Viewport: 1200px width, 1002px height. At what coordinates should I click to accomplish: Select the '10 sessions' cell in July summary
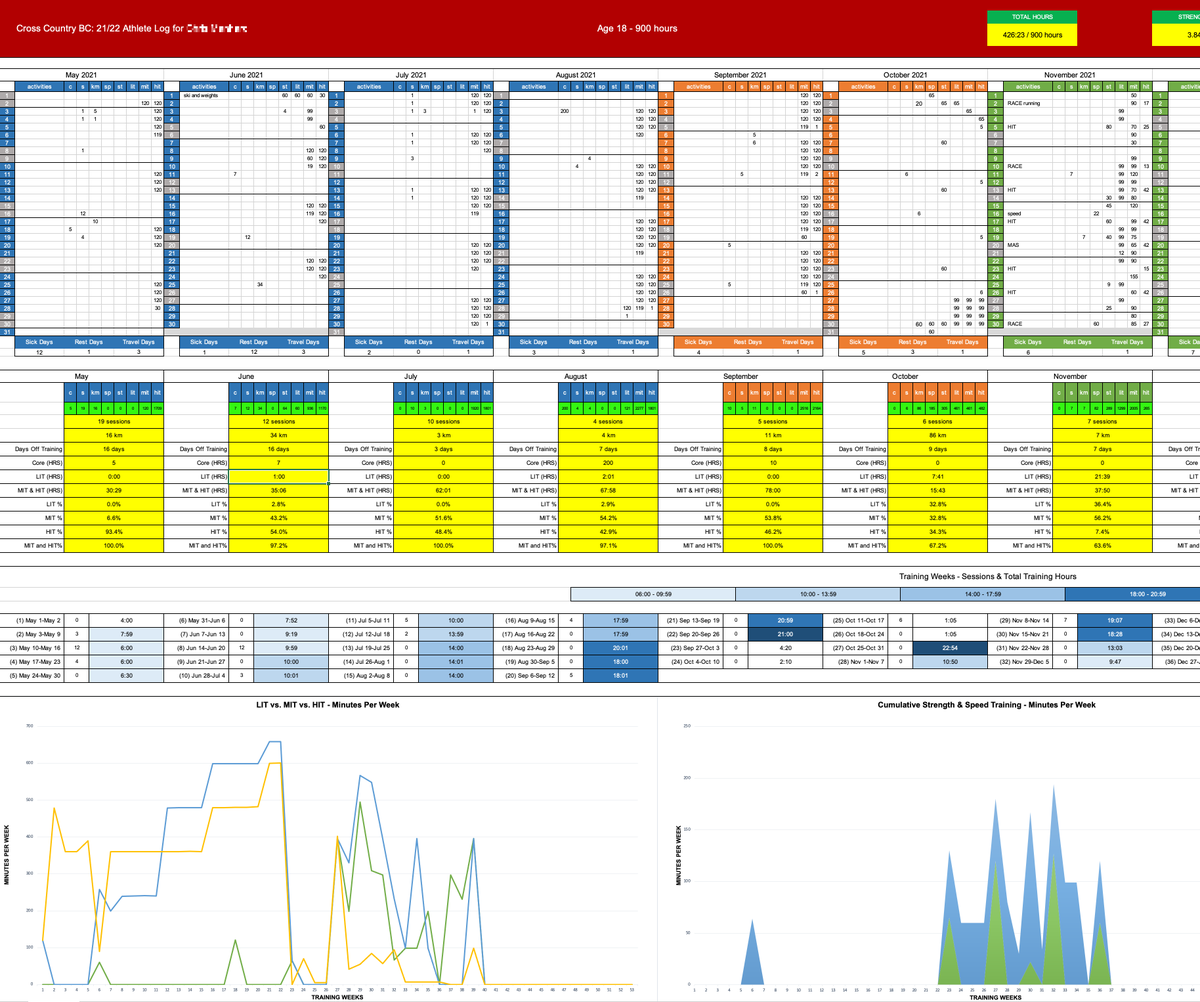click(x=444, y=424)
